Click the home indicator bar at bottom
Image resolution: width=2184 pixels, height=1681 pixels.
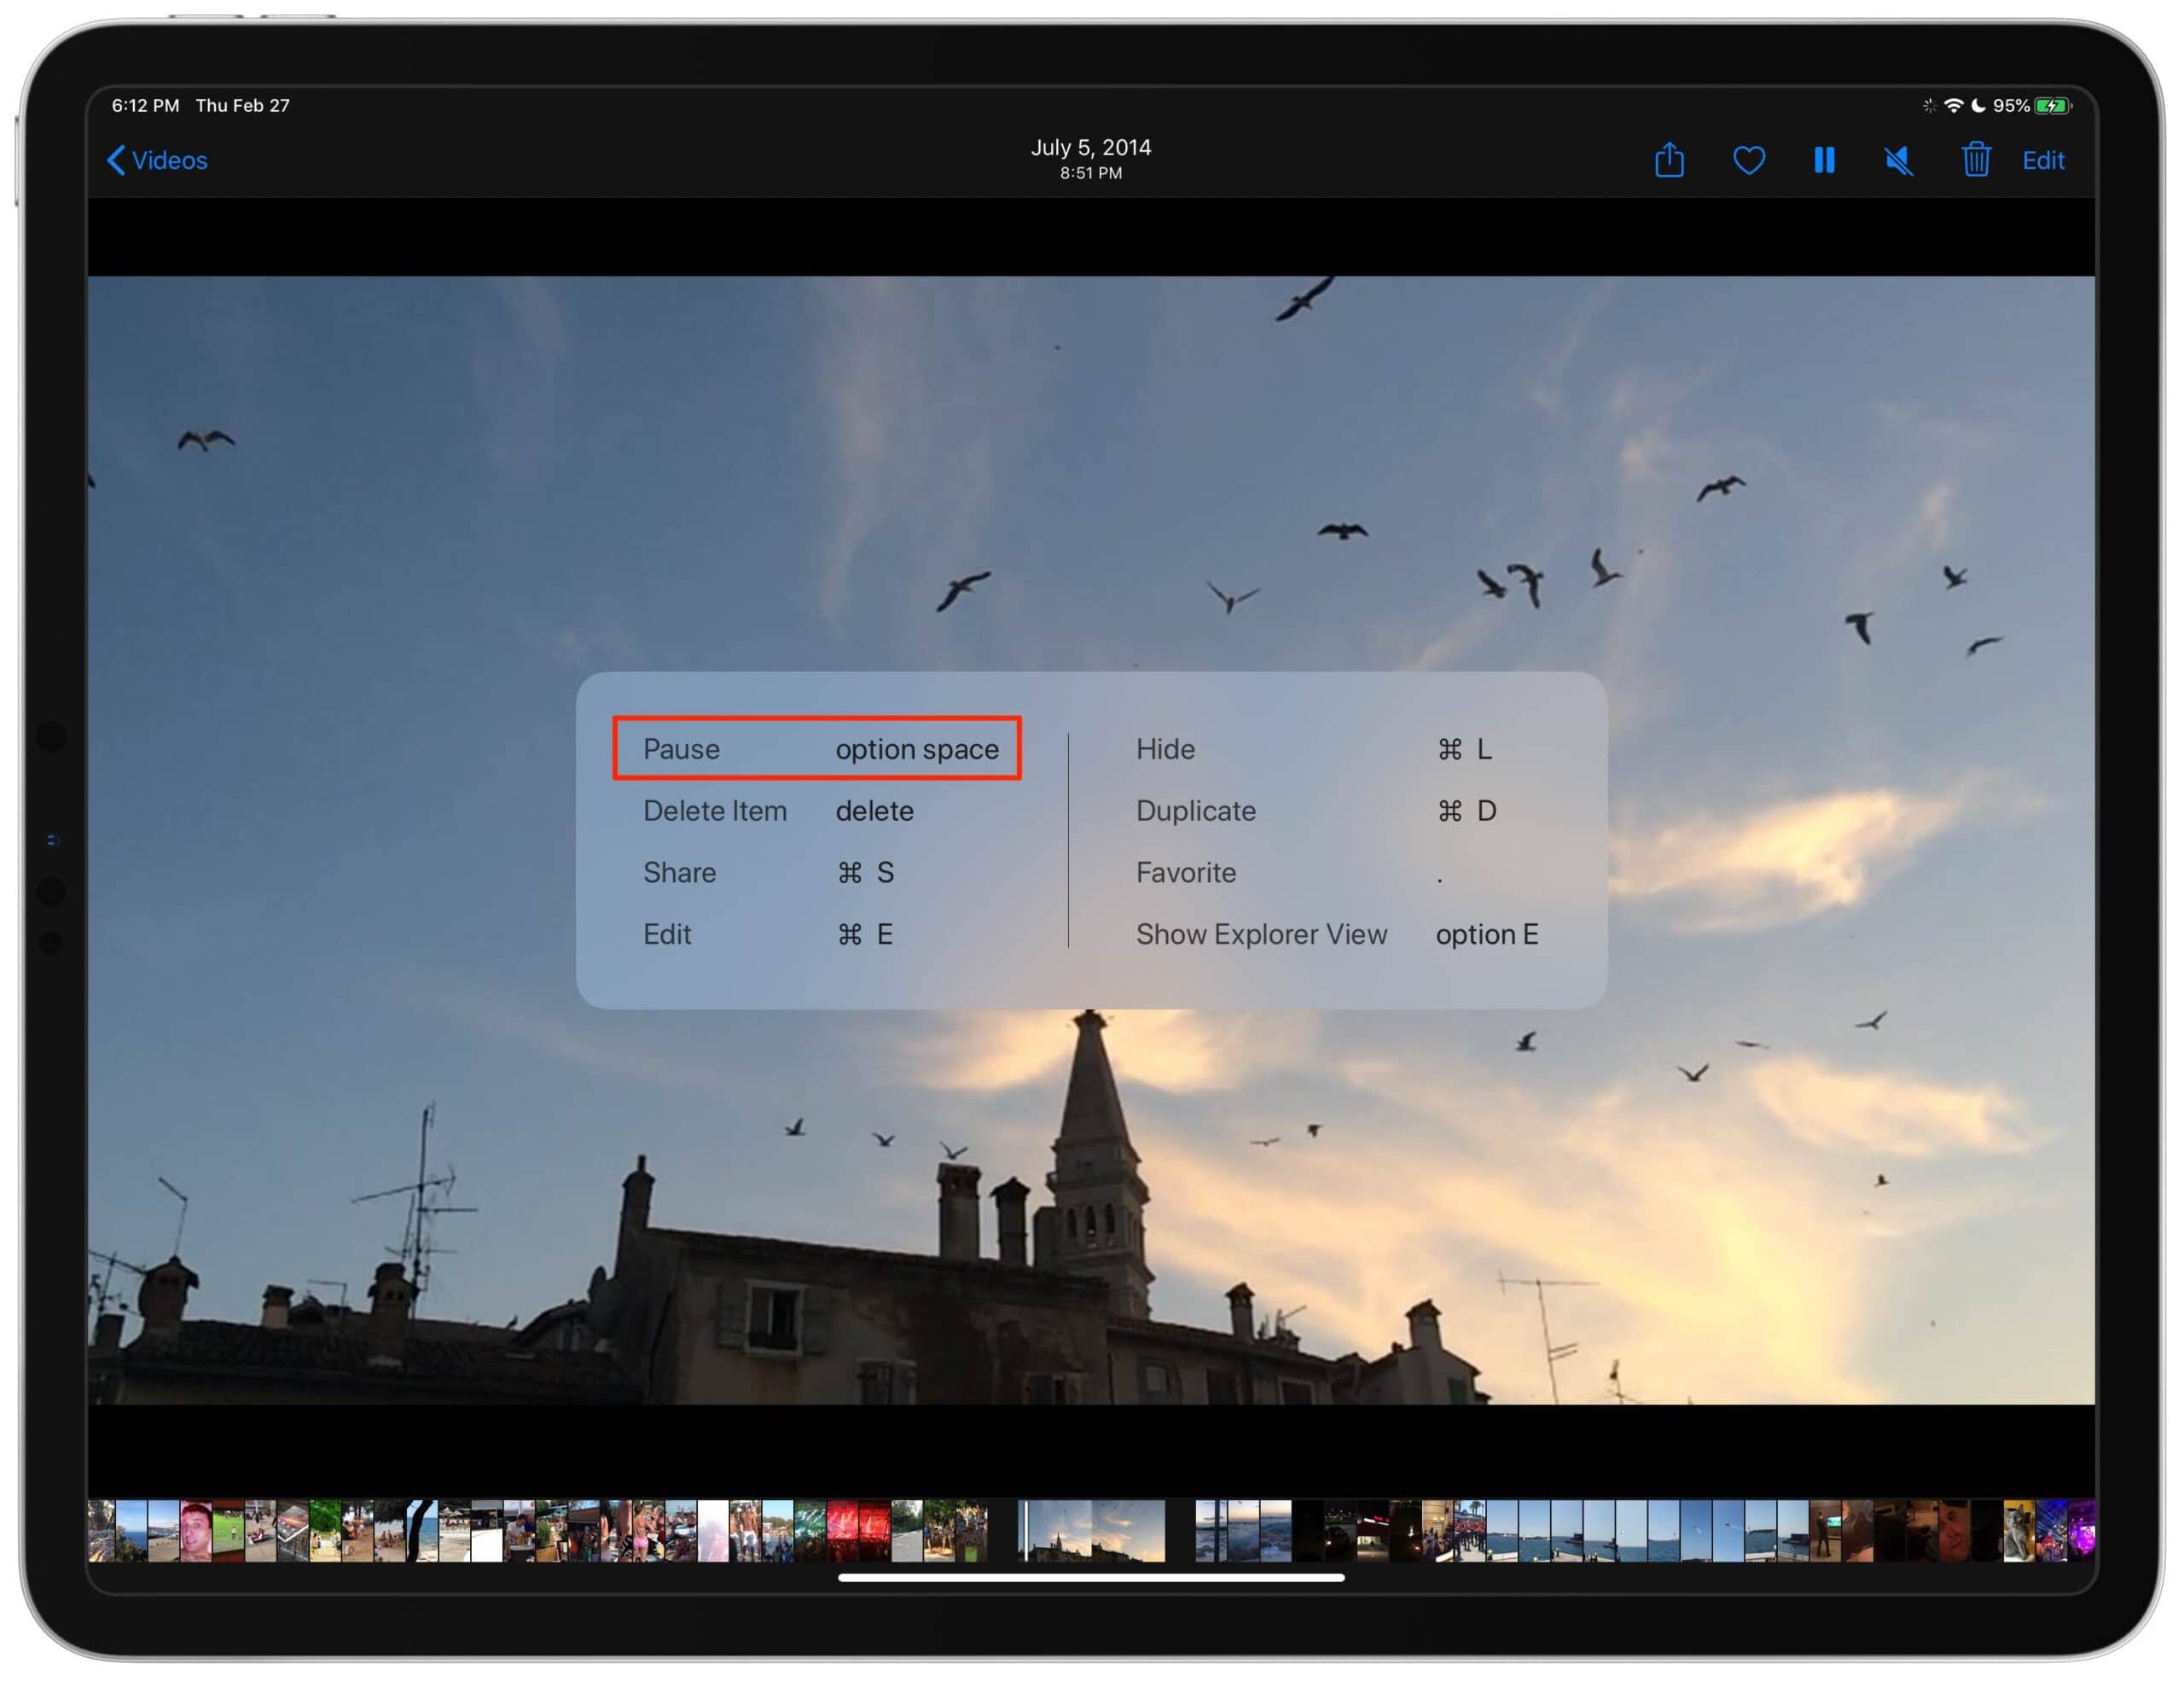coord(1090,1578)
